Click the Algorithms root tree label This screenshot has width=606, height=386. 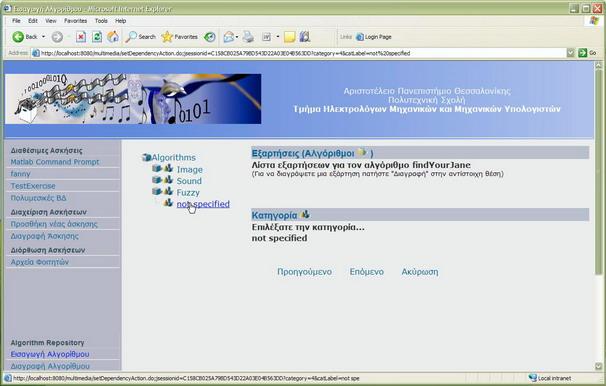pos(174,157)
